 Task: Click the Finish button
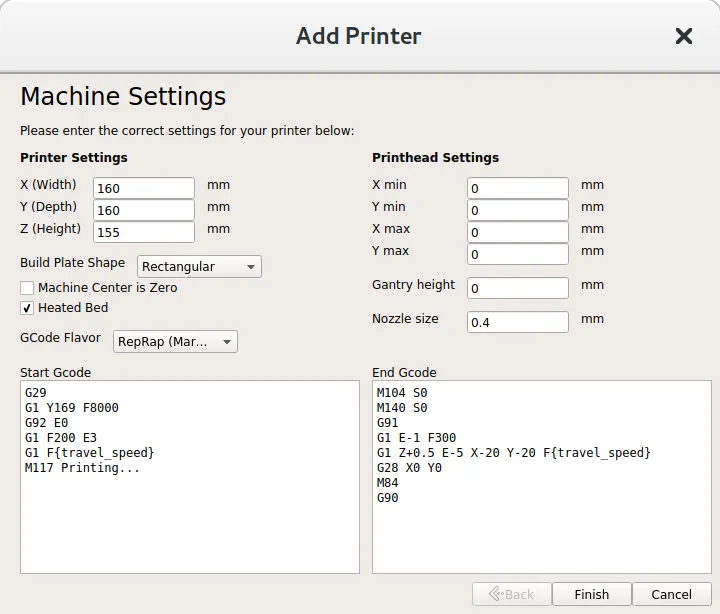pos(592,594)
